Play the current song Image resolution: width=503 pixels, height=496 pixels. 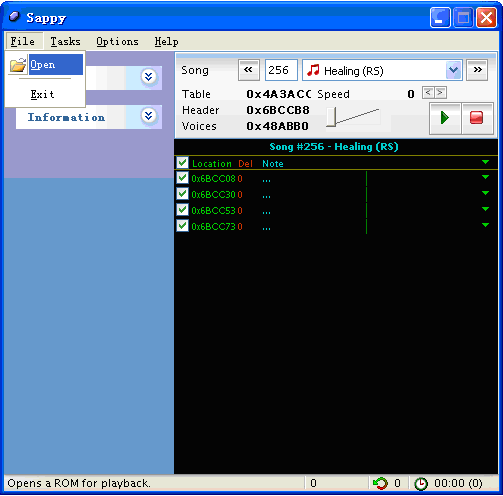(445, 118)
